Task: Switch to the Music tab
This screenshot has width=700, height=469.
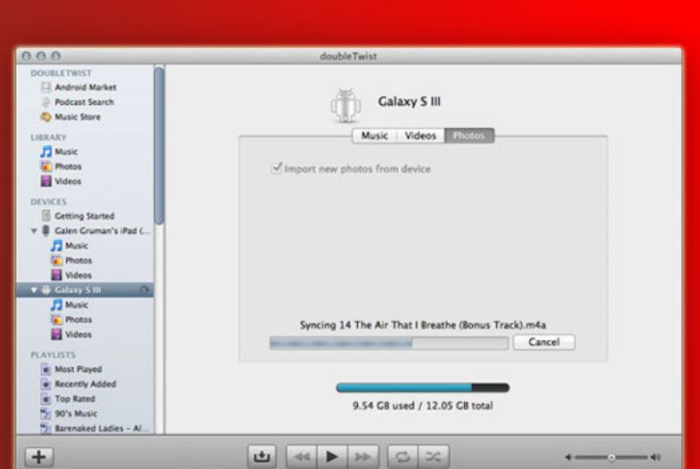Action: pos(374,136)
